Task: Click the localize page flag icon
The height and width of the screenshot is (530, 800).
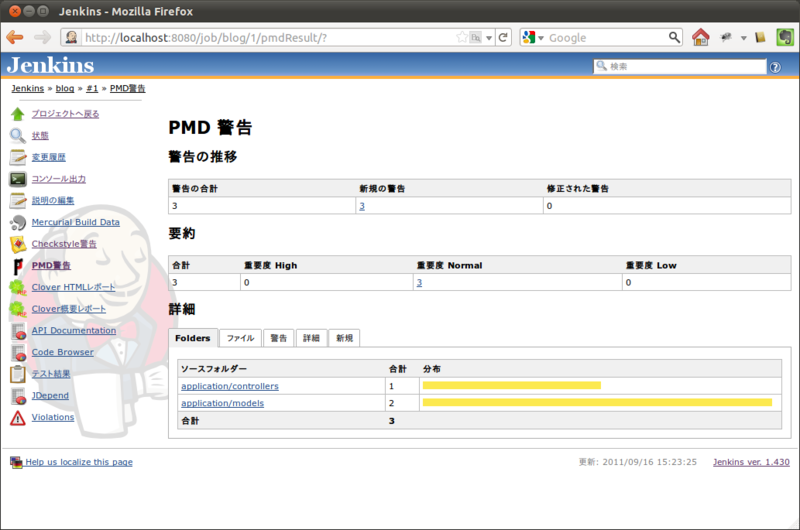Action: click(x=16, y=462)
